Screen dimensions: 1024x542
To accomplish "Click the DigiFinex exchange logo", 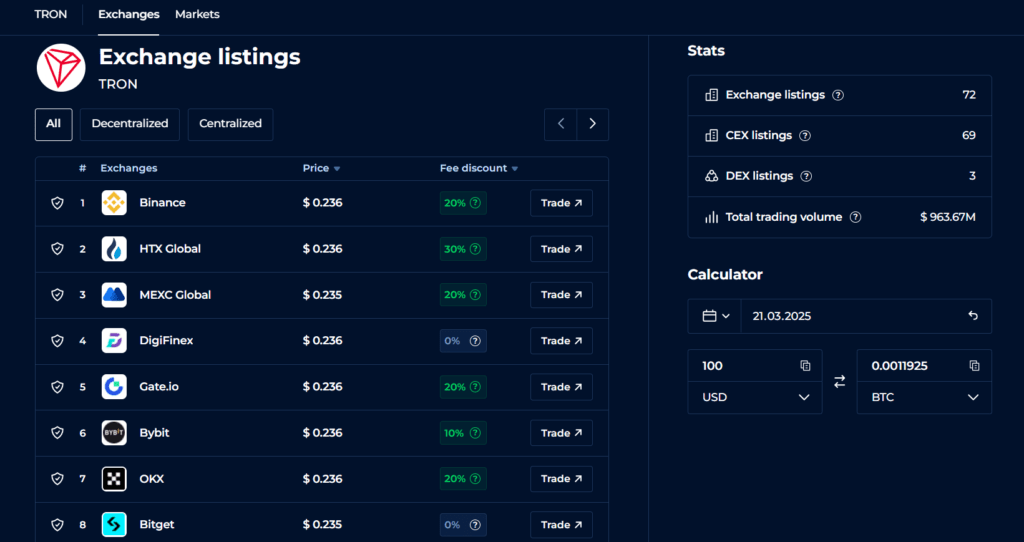I will (x=114, y=341).
